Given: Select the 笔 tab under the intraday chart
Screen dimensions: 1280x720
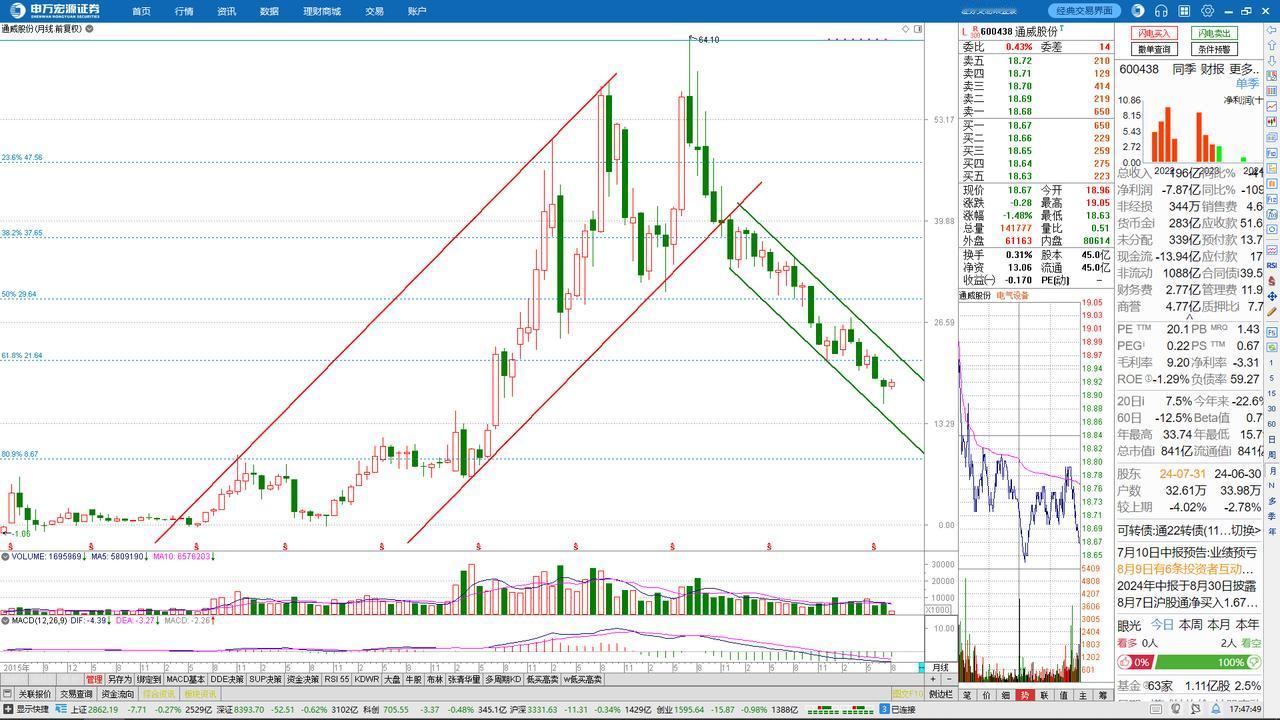Looking at the screenshot, I should tap(967, 694).
